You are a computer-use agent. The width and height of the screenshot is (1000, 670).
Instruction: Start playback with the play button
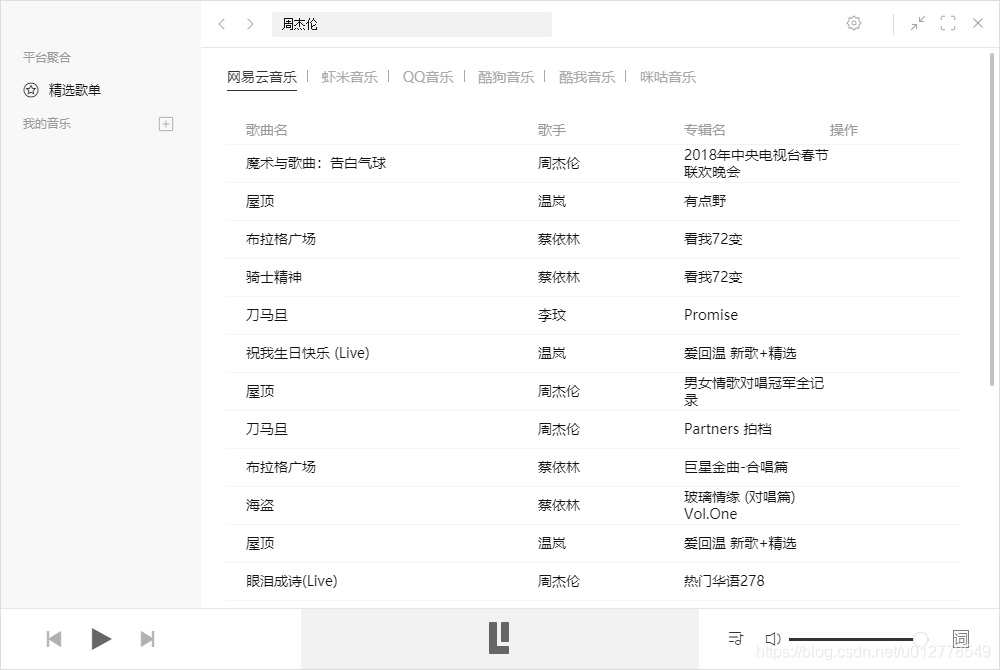coord(101,639)
